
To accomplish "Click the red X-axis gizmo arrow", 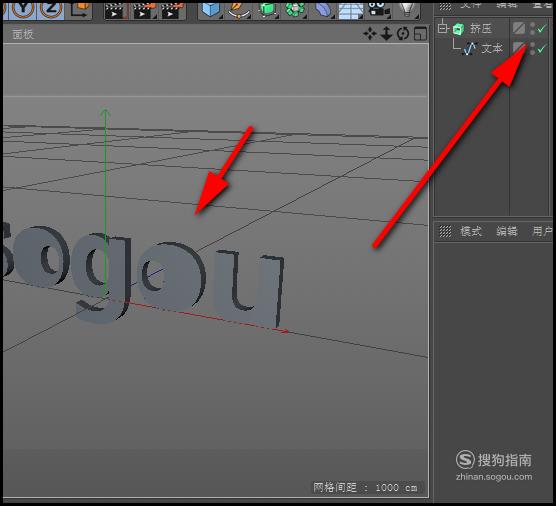I will click(284, 331).
